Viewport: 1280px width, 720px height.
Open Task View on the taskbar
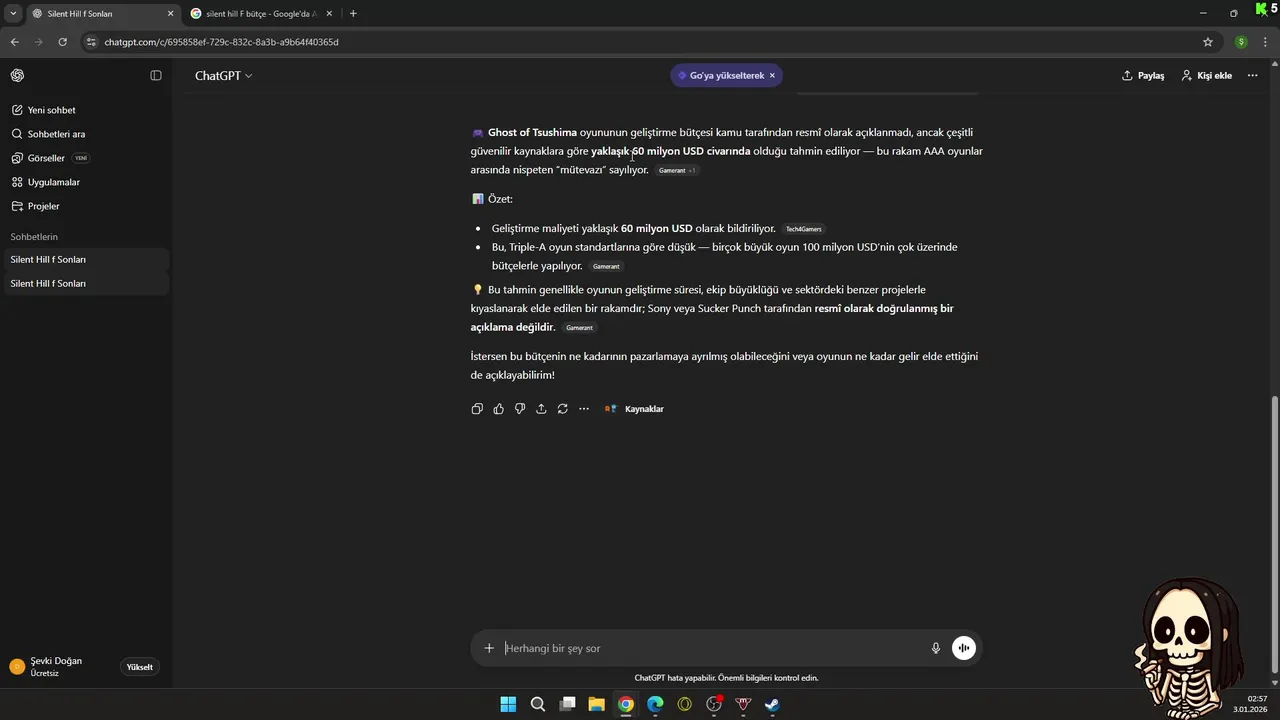coord(567,704)
